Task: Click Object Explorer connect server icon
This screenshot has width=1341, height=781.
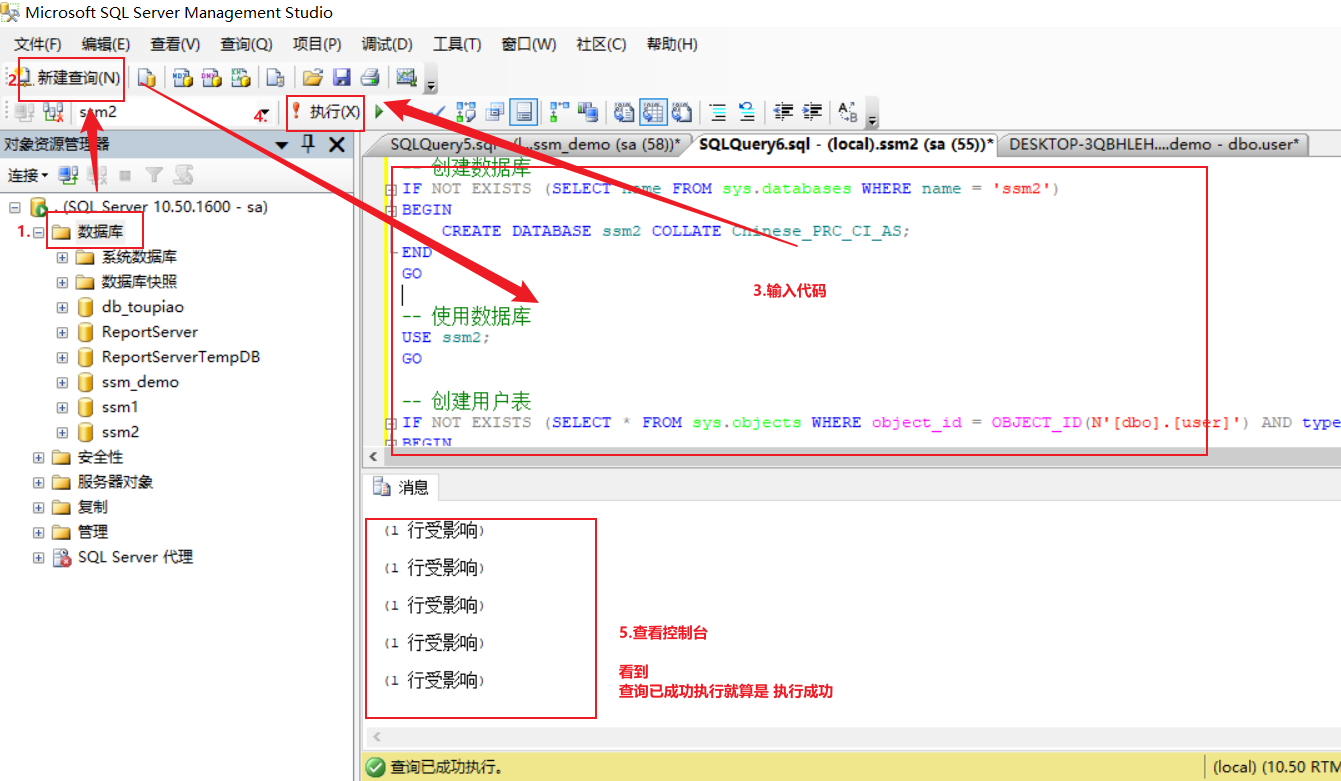Action: coord(68,175)
